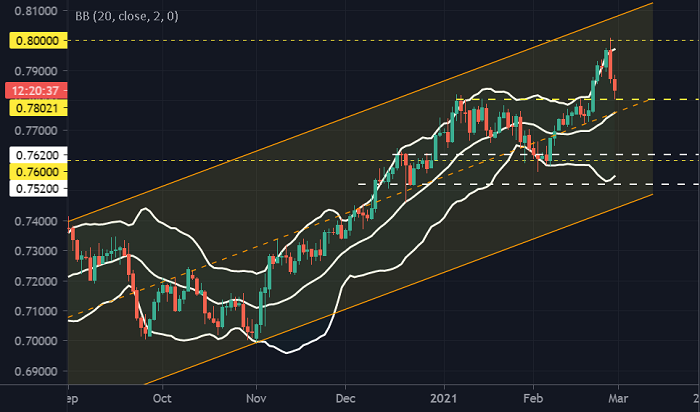This screenshot has height=412, width=700.
Task: Select the 0.80000 yellow price label
Action: click(38, 41)
